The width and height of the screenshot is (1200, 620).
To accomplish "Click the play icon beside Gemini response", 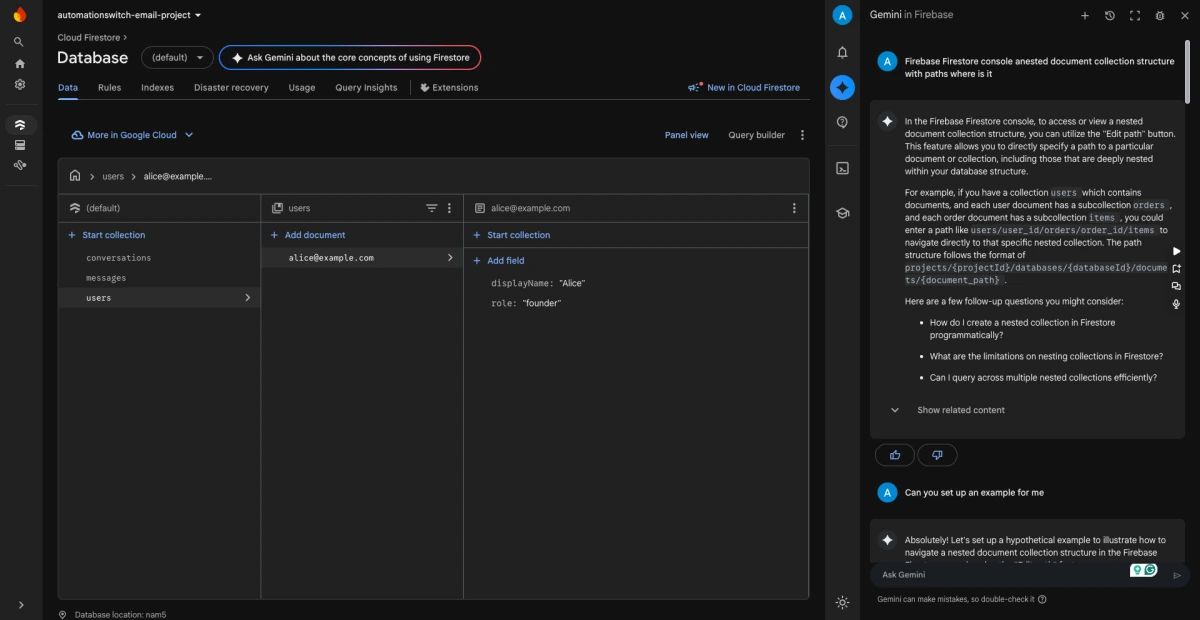I will coord(1176,251).
